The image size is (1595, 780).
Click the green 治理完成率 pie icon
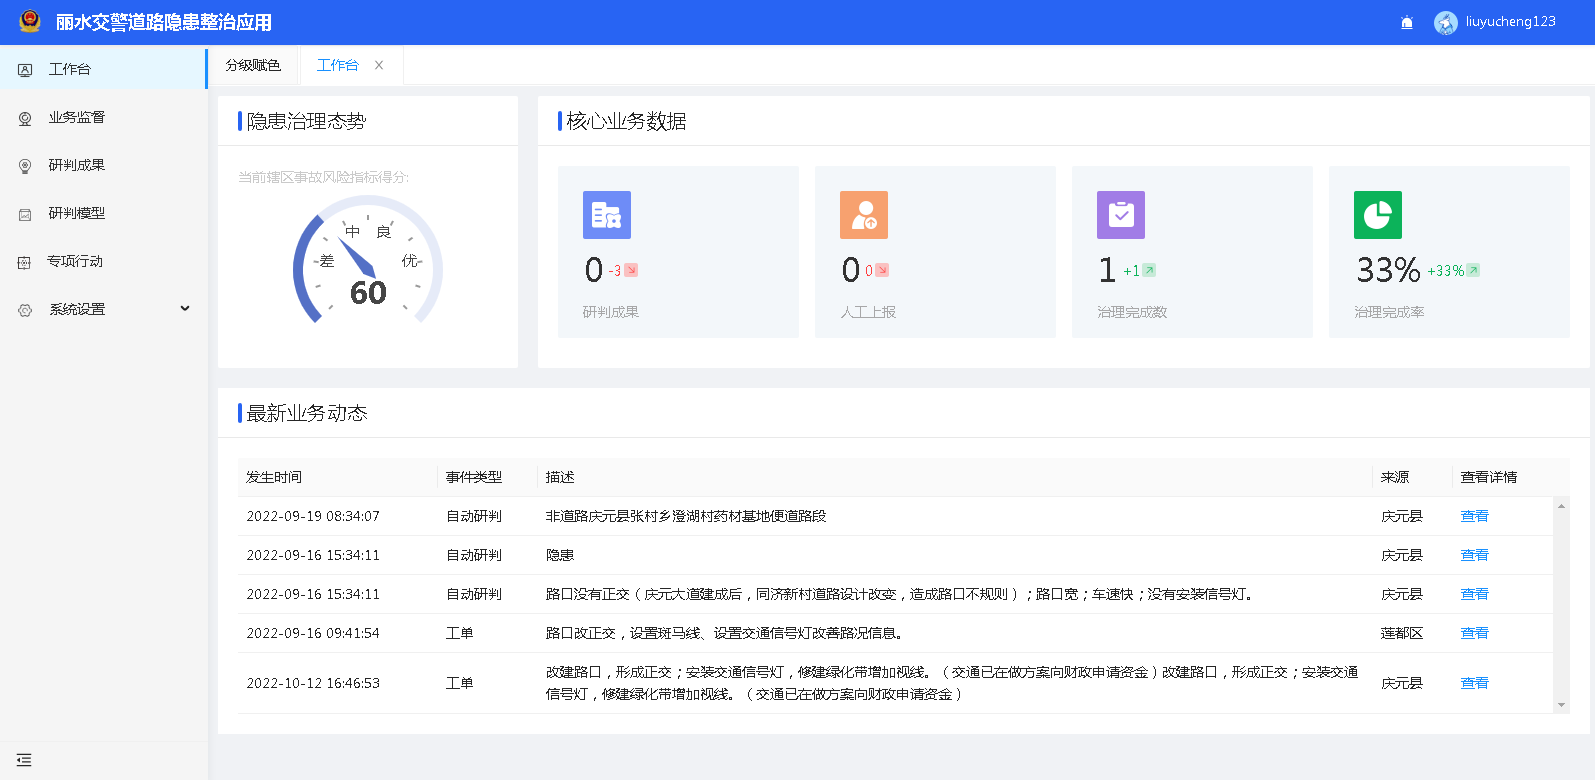pyautogui.click(x=1378, y=215)
